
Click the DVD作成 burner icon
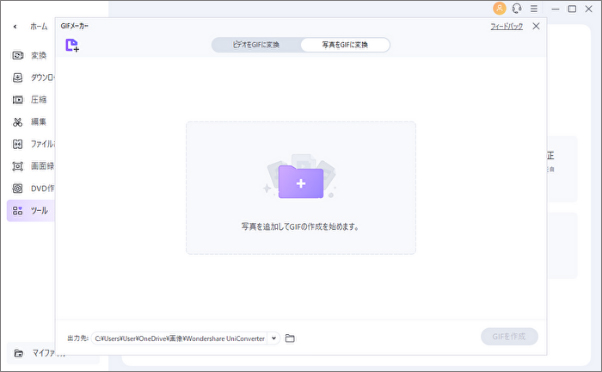(x=18, y=188)
